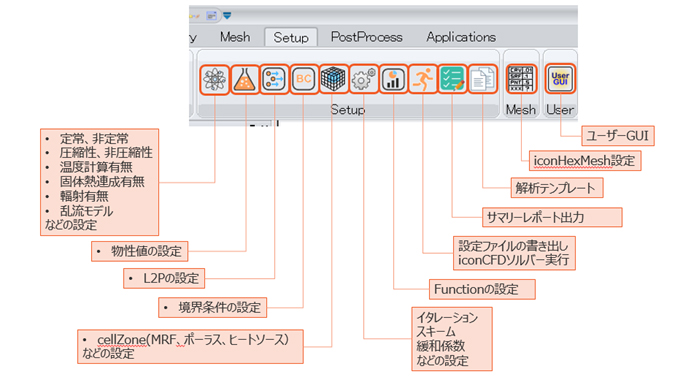Image resolution: width=675 pixels, height=377 pixels.
Task: Open the gear iteration scheme settings icon
Action: click(363, 80)
